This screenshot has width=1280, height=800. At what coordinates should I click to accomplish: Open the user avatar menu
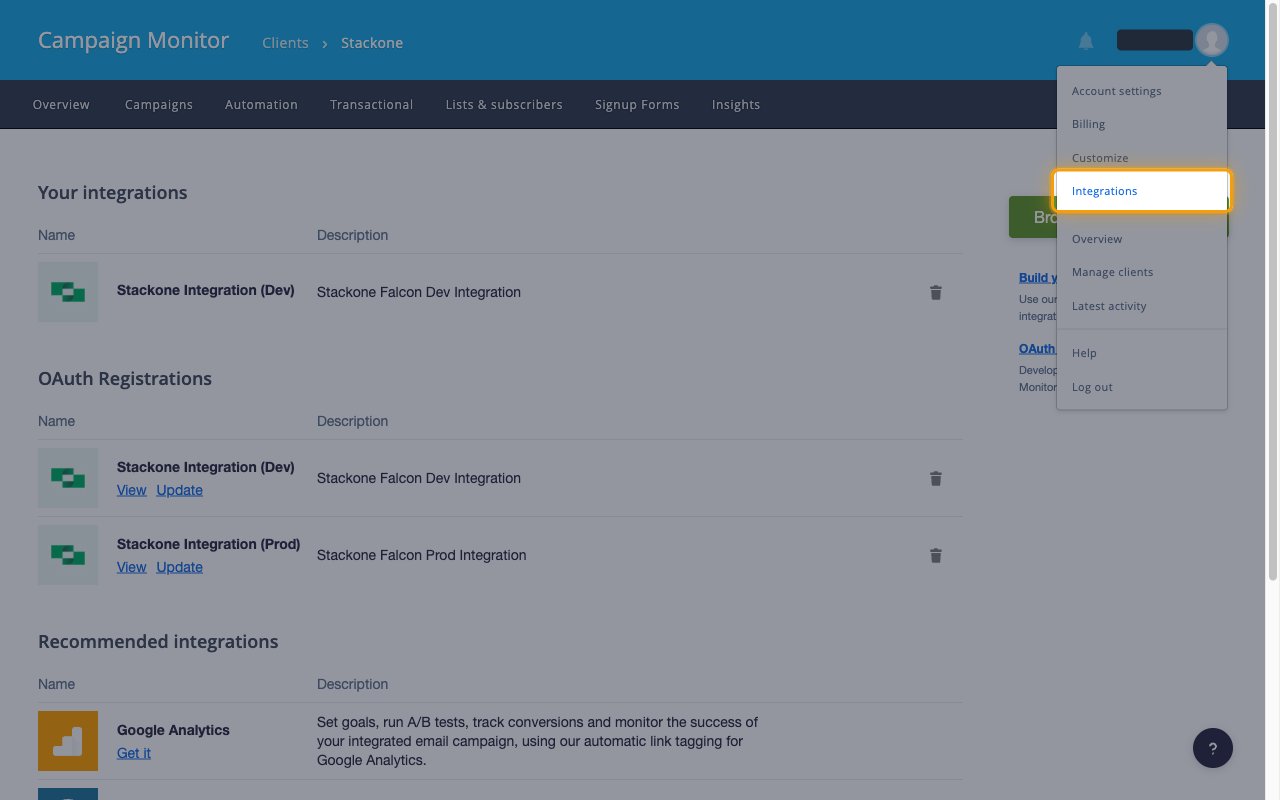1212,40
